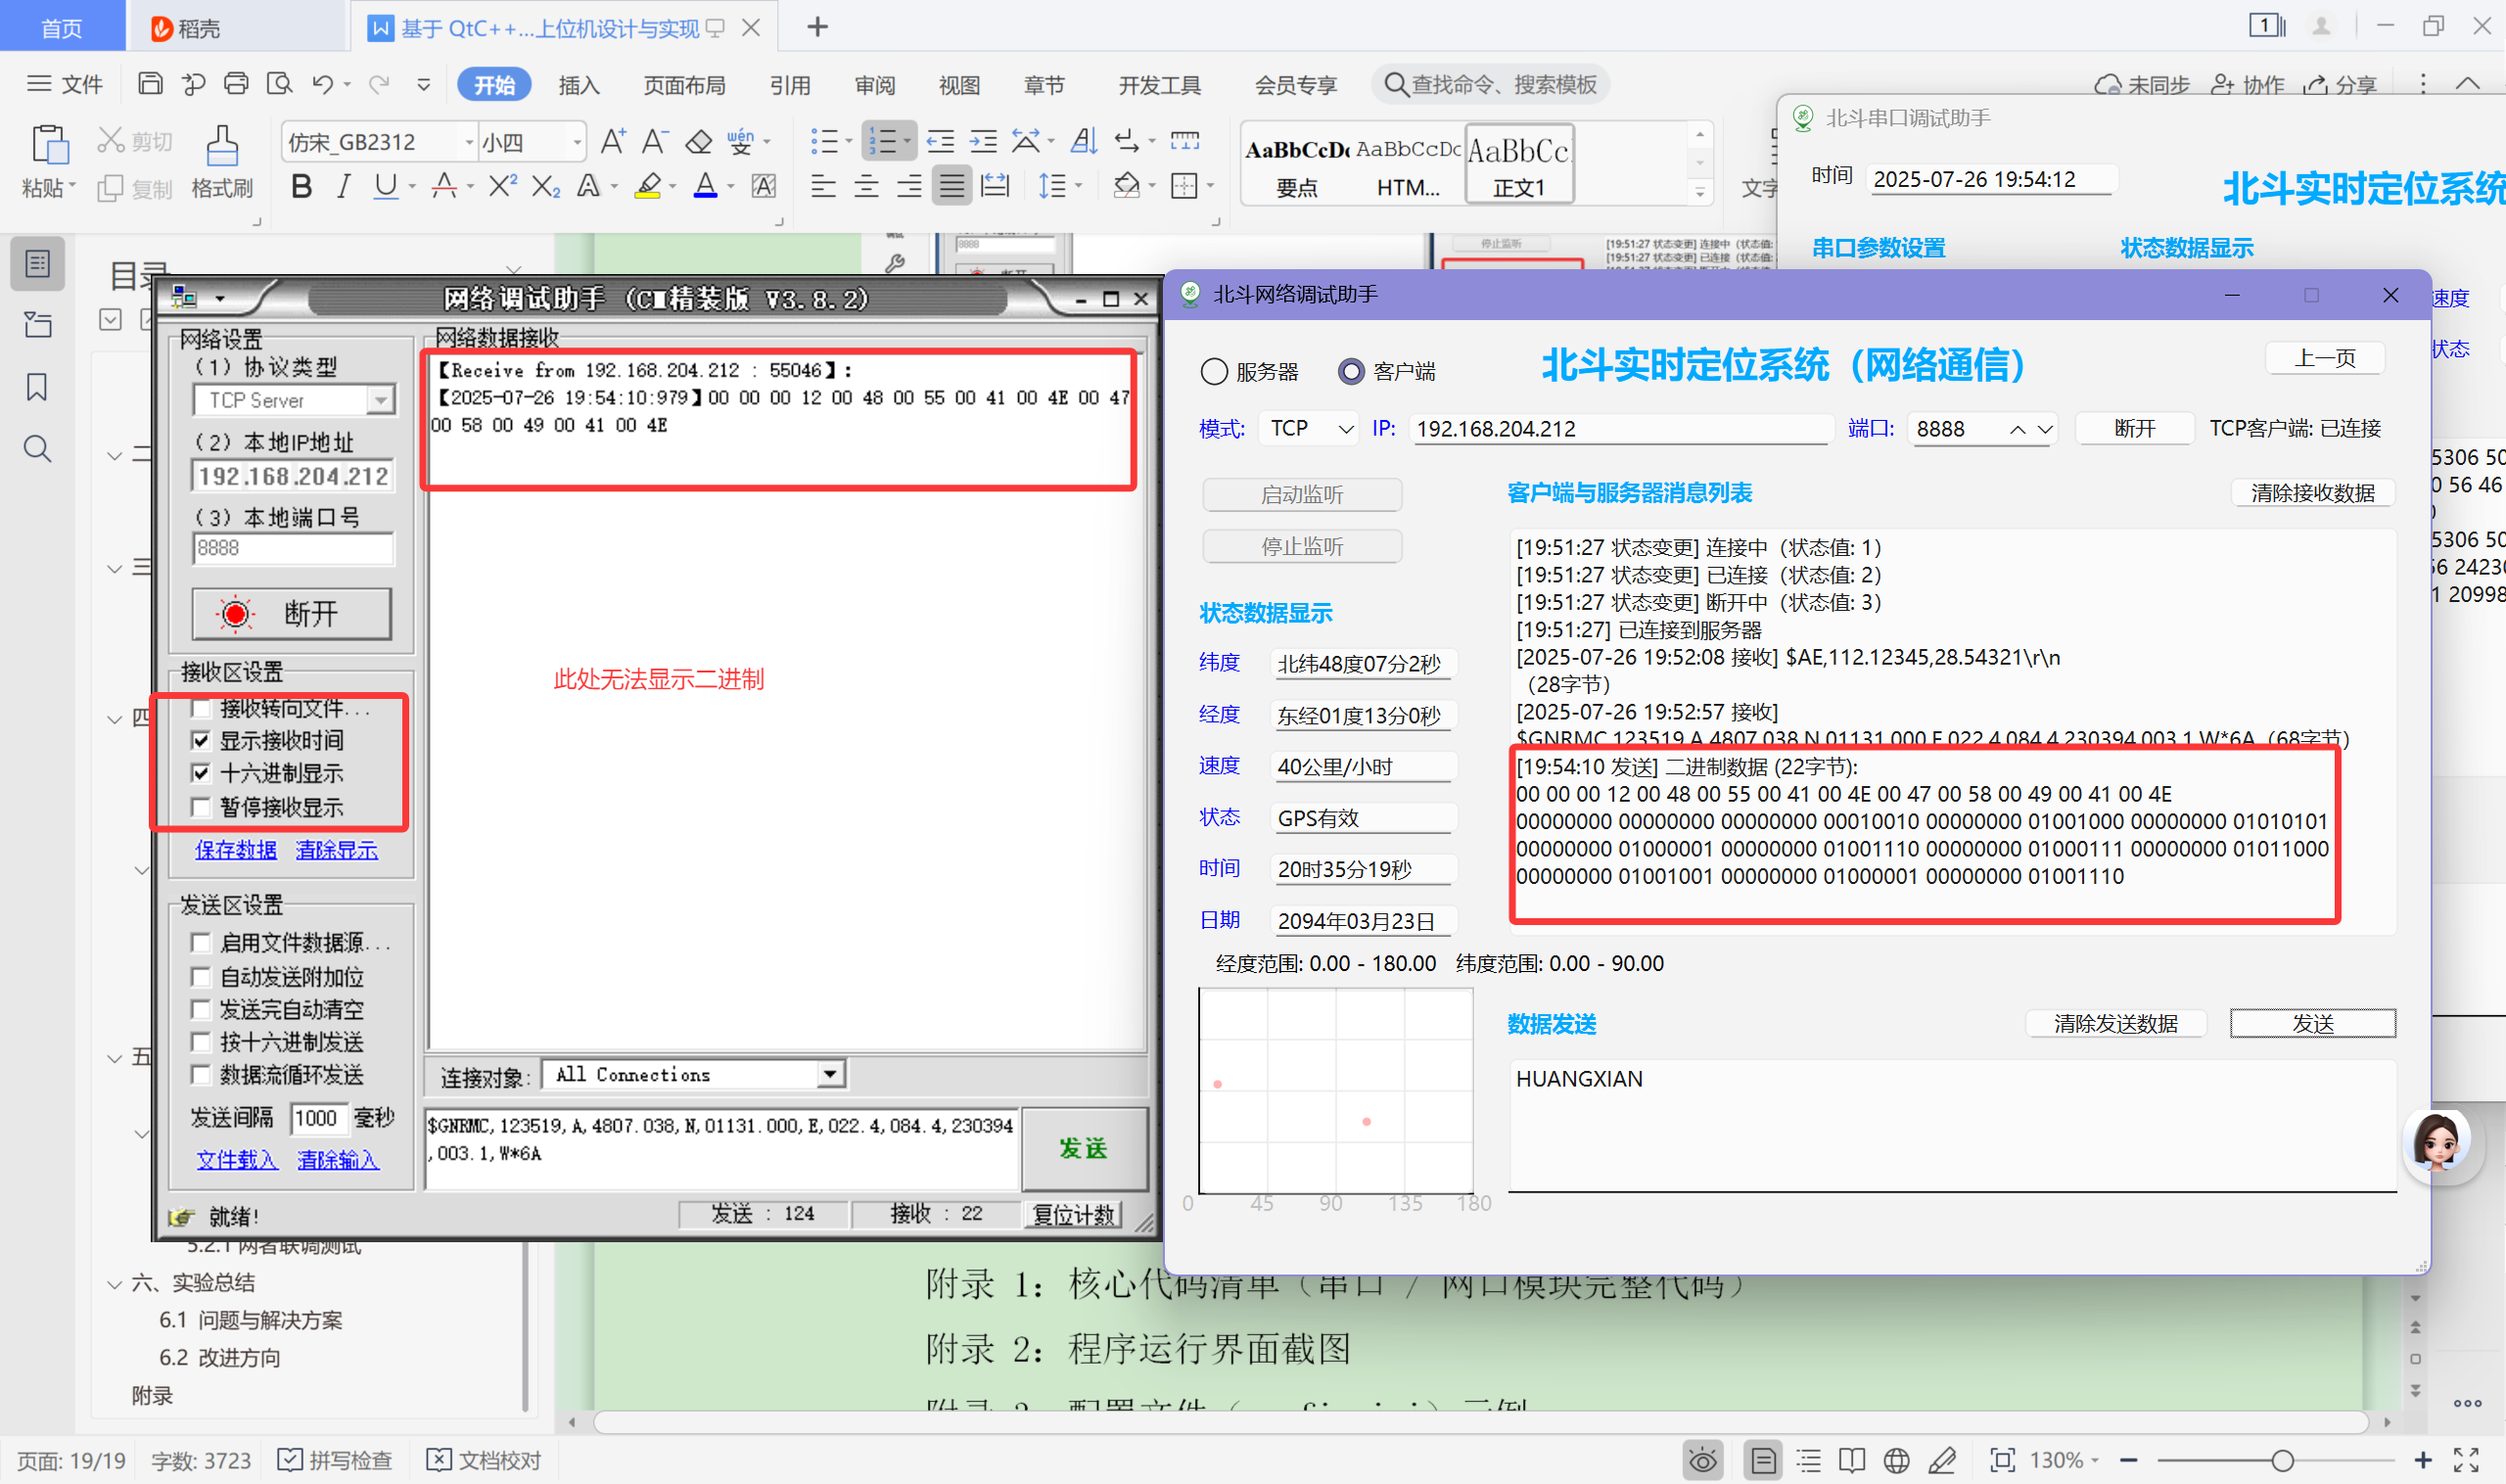Open the TCP Server protocol type dropdown
This screenshot has height=1484, width=2506.
point(380,401)
